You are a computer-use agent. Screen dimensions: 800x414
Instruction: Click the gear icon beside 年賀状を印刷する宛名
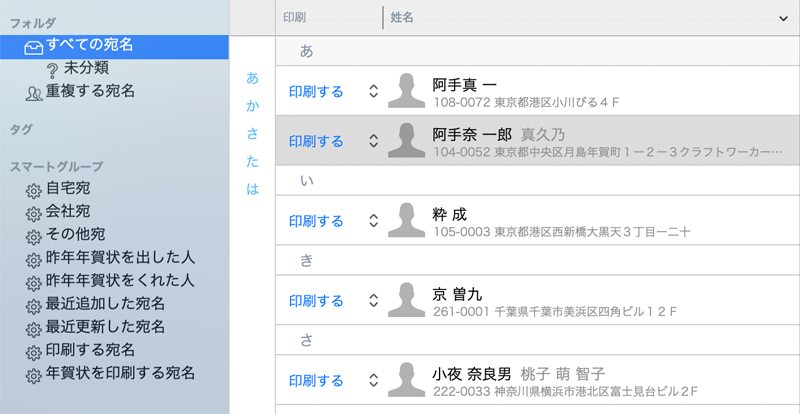[x=34, y=375]
